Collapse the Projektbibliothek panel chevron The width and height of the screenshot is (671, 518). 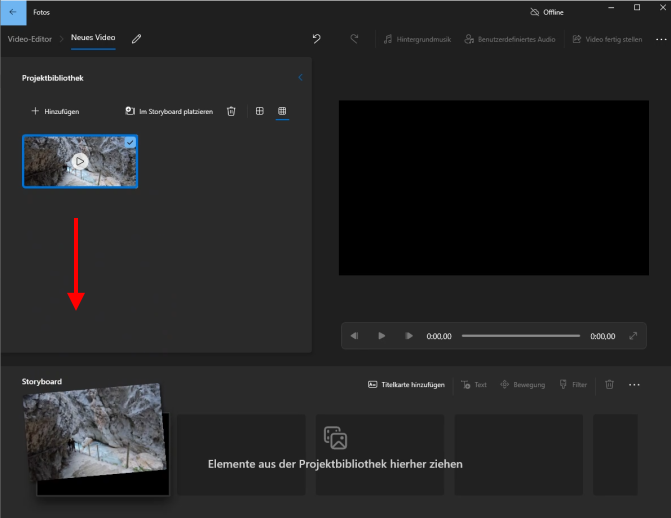[x=301, y=77]
